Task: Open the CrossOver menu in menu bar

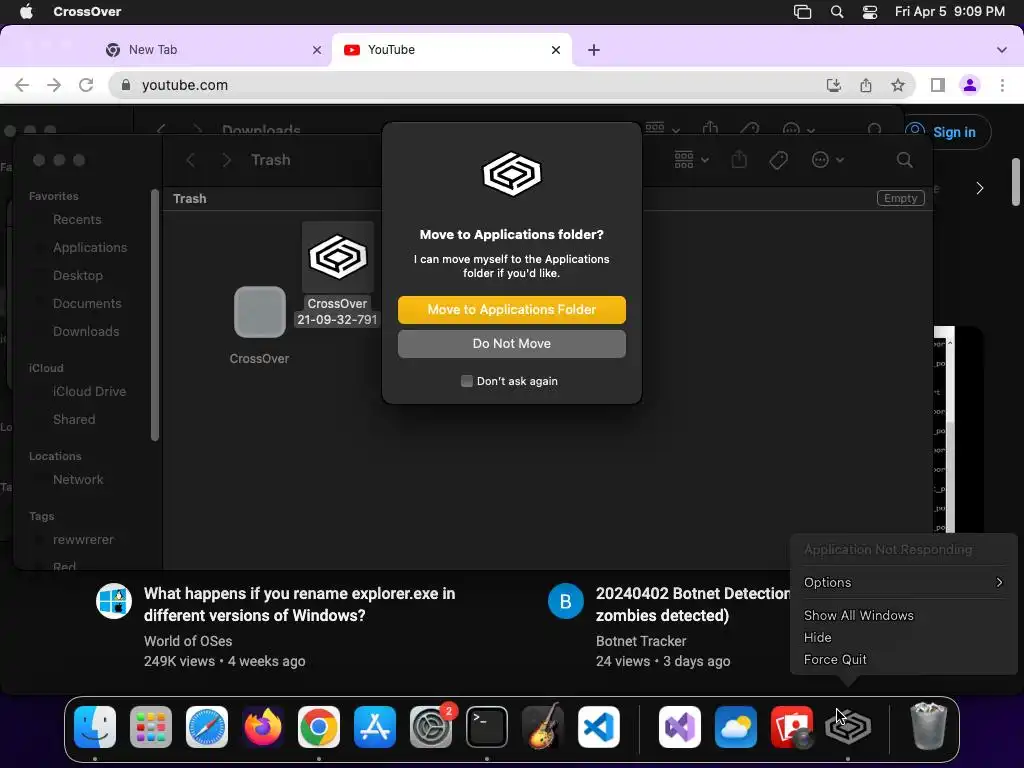Action: [87, 12]
